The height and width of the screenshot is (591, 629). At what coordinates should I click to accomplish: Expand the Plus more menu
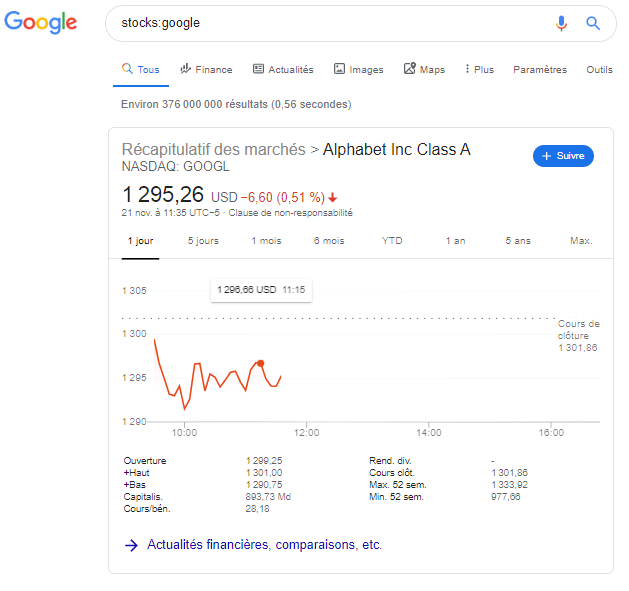click(x=479, y=69)
